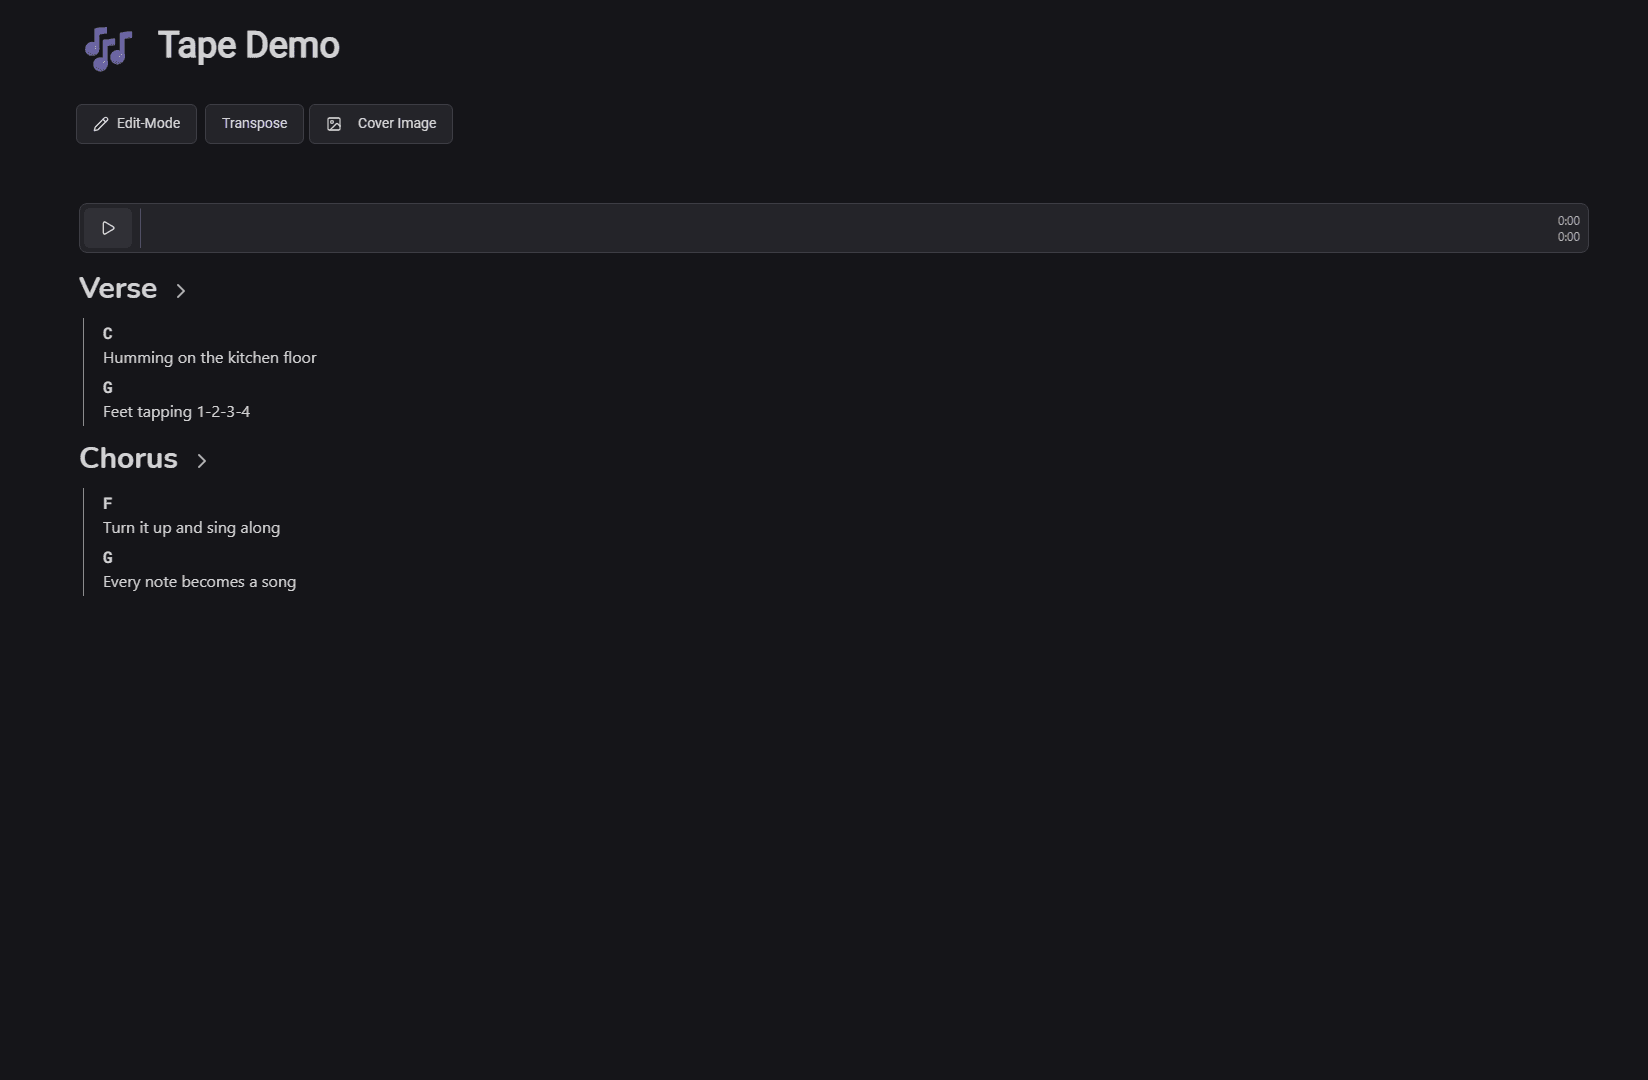Select the Chorus section heading
Screen dimensions: 1648x1080
[x=128, y=459]
